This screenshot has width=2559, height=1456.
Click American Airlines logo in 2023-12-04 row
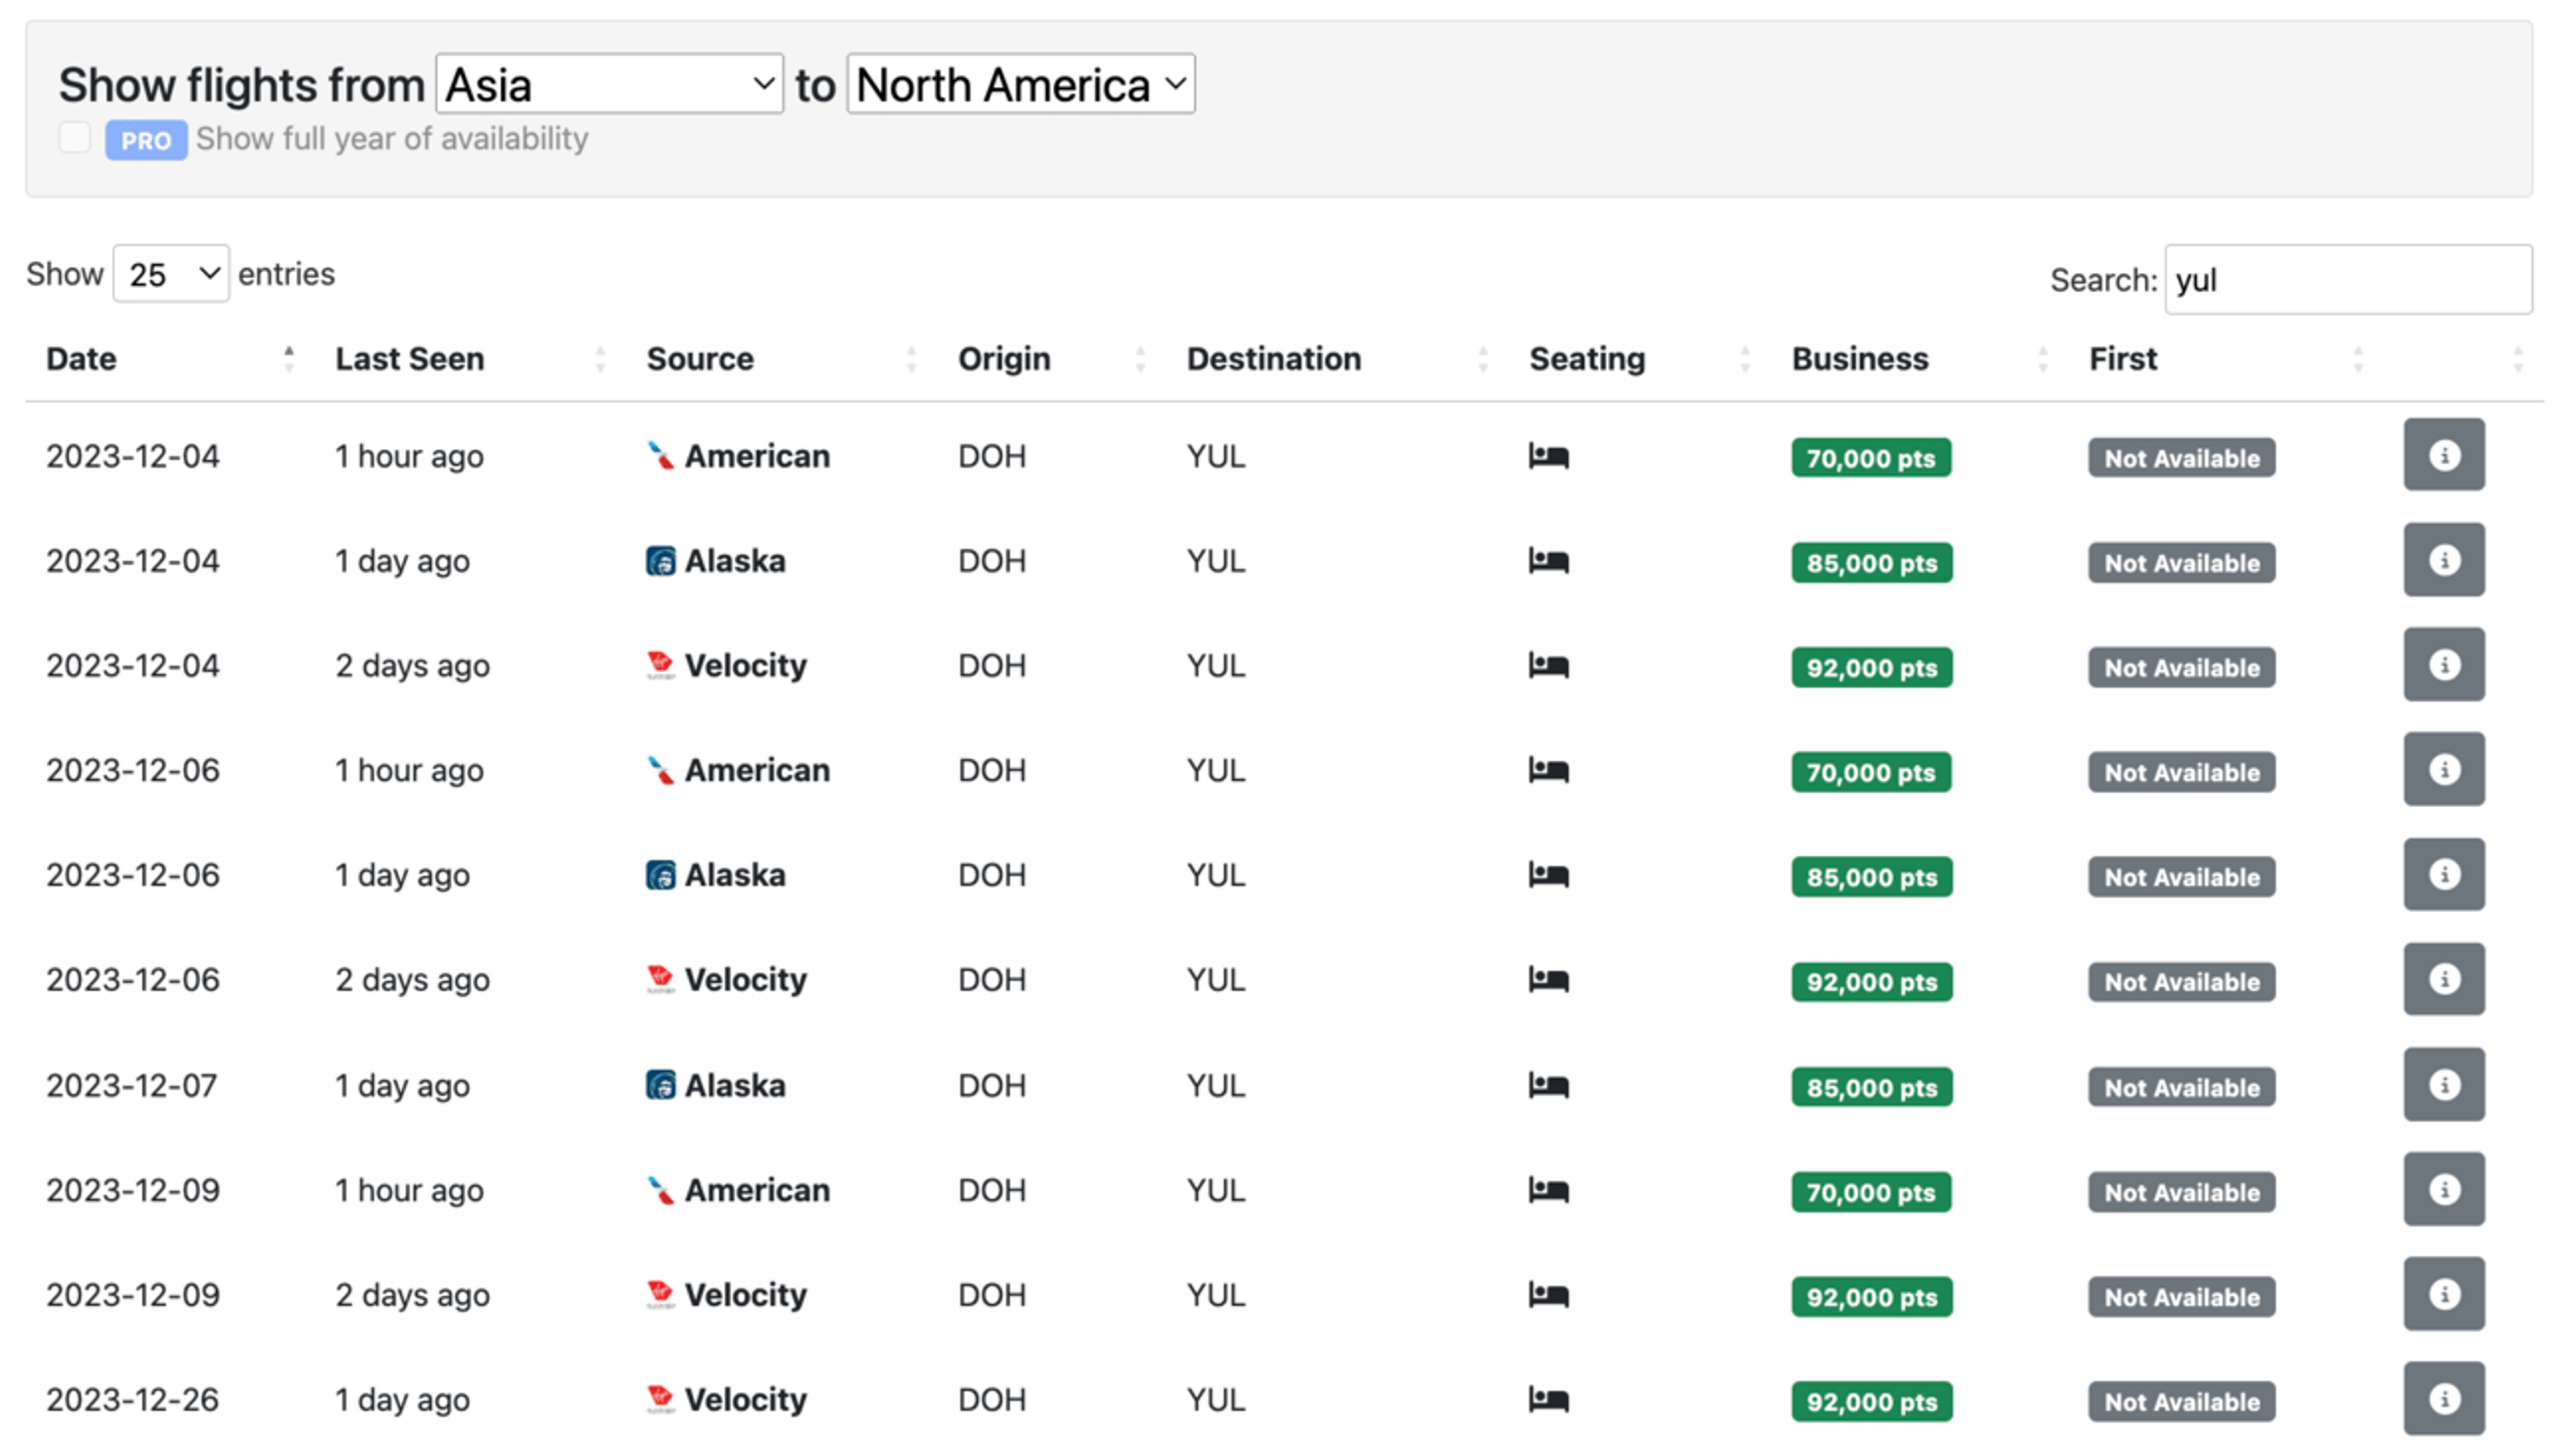(660, 456)
